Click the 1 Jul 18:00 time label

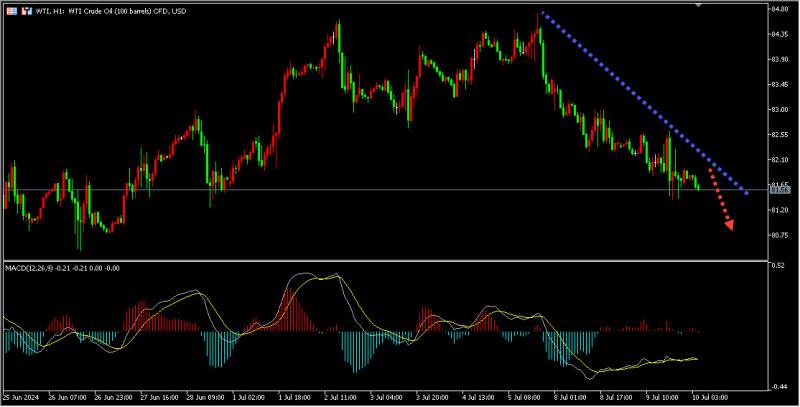[295, 397]
